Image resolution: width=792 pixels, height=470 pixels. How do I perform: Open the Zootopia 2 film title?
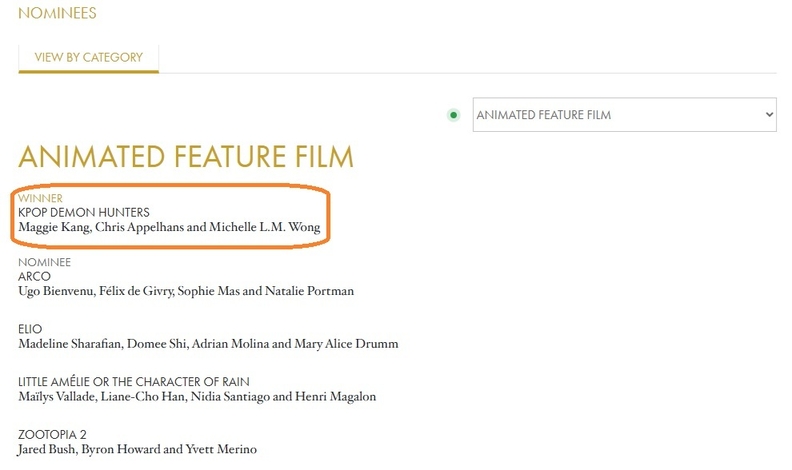click(x=53, y=435)
